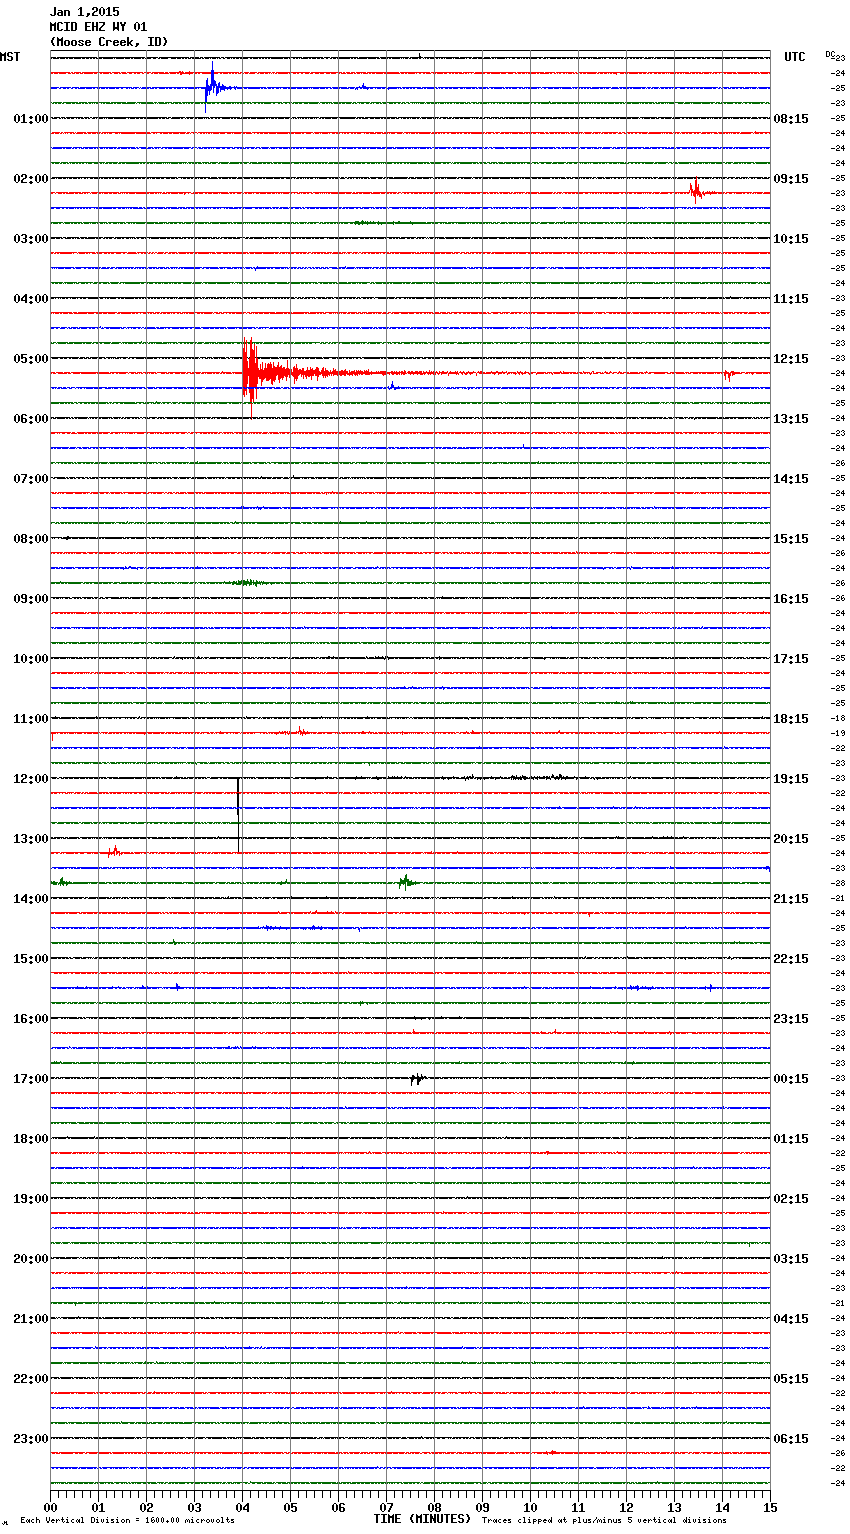Click the 21:00 MST time label

pyautogui.click(x=30, y=1319)
